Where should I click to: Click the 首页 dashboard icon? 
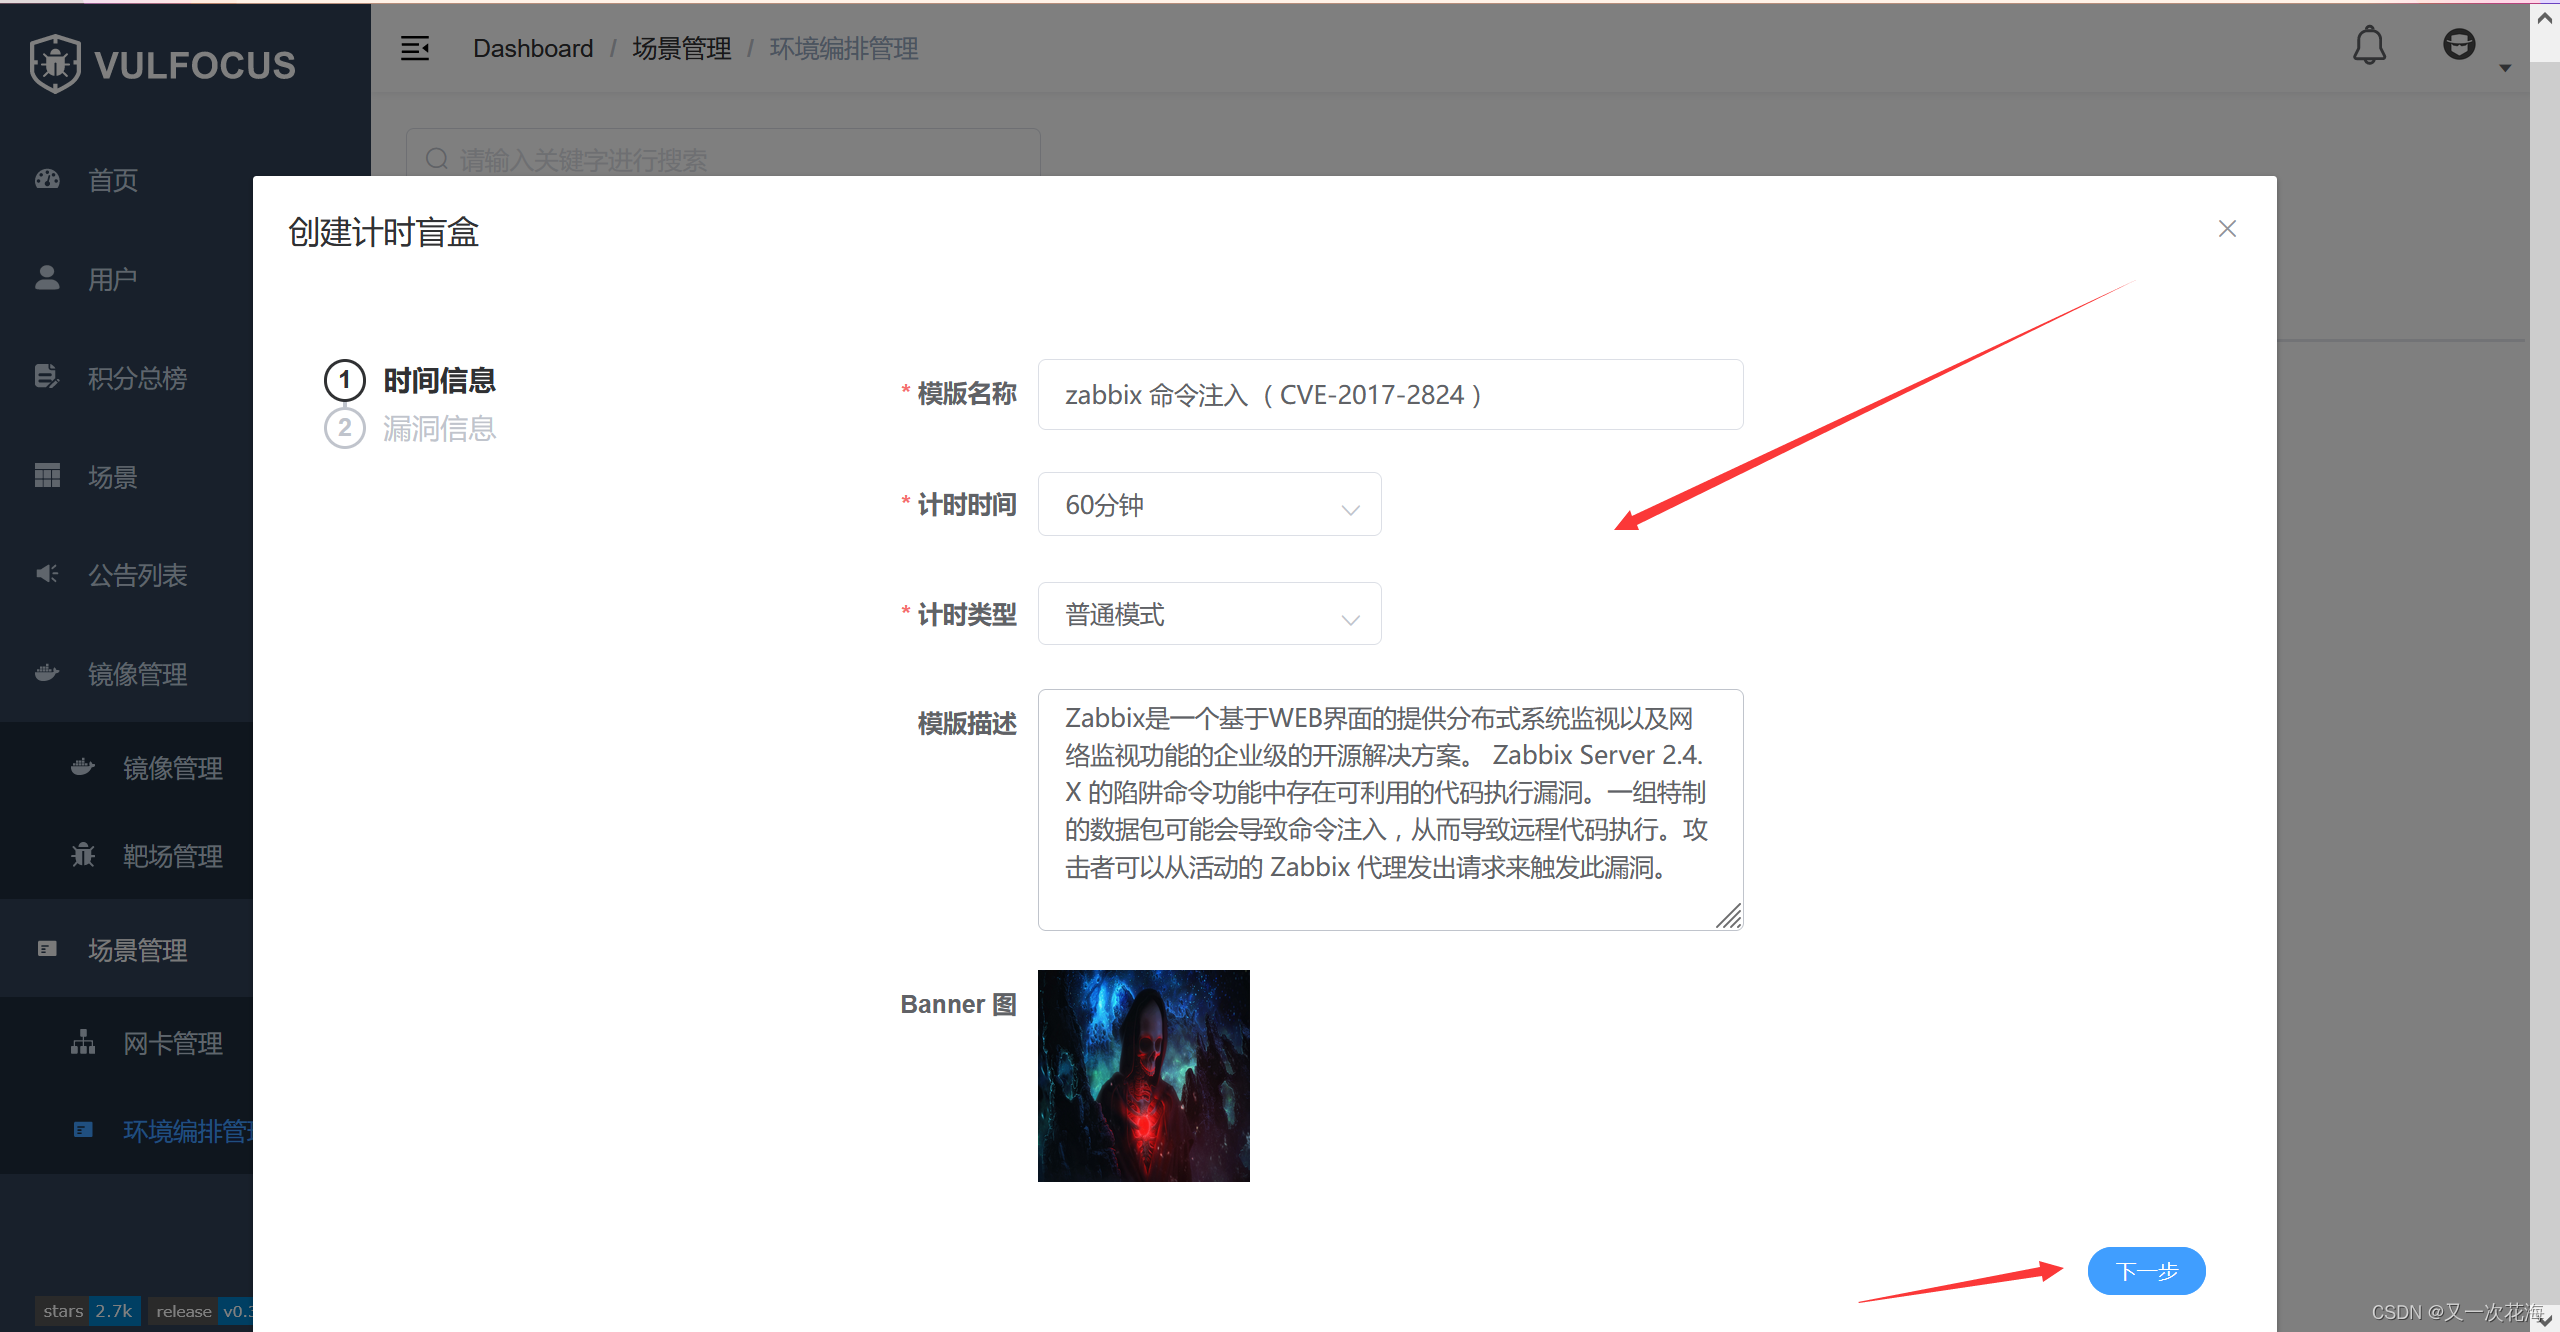click(x=47, y=179)
